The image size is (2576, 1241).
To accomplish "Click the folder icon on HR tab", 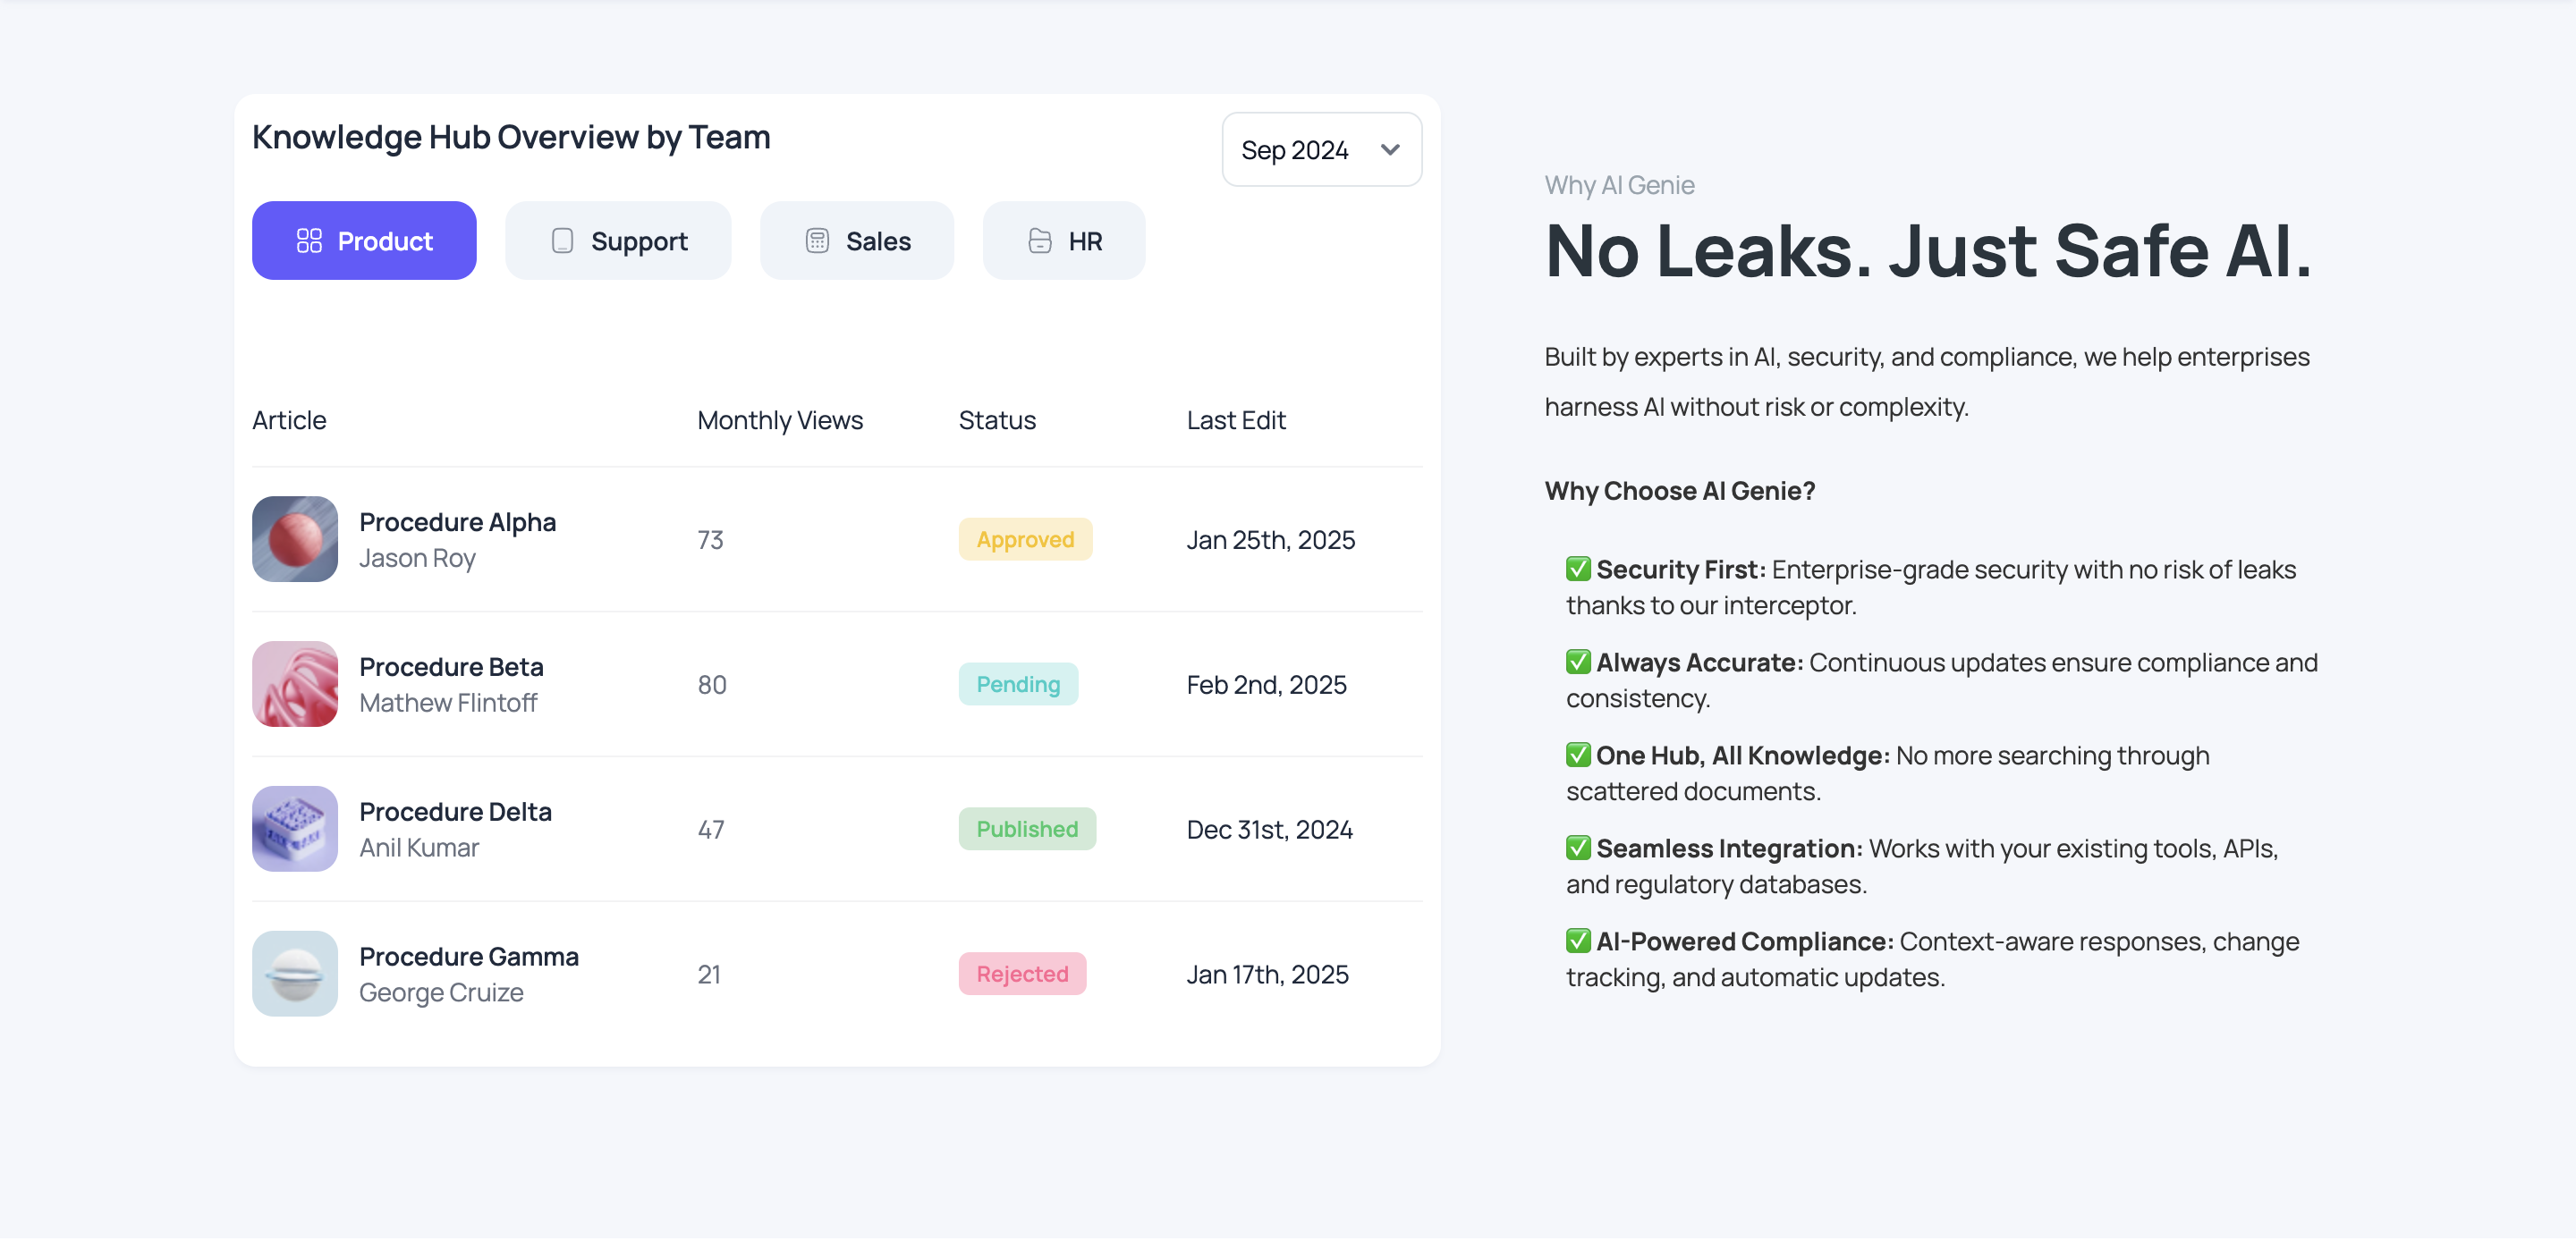I will [x=1040, y=241].
